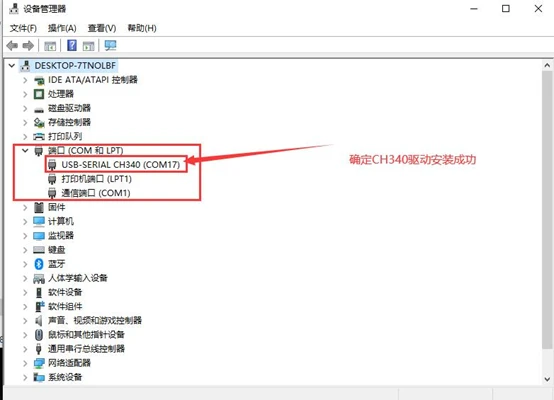This screenshot has height=400, width=554.
Task: Open the 查看(V) menu
Action: click(x=102, y=28)
